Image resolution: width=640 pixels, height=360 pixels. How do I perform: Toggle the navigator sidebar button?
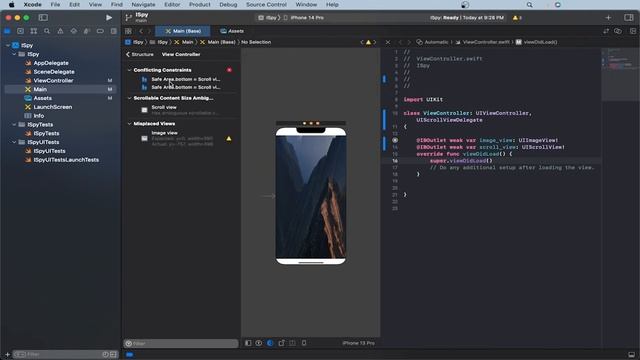tap(43, 18)
